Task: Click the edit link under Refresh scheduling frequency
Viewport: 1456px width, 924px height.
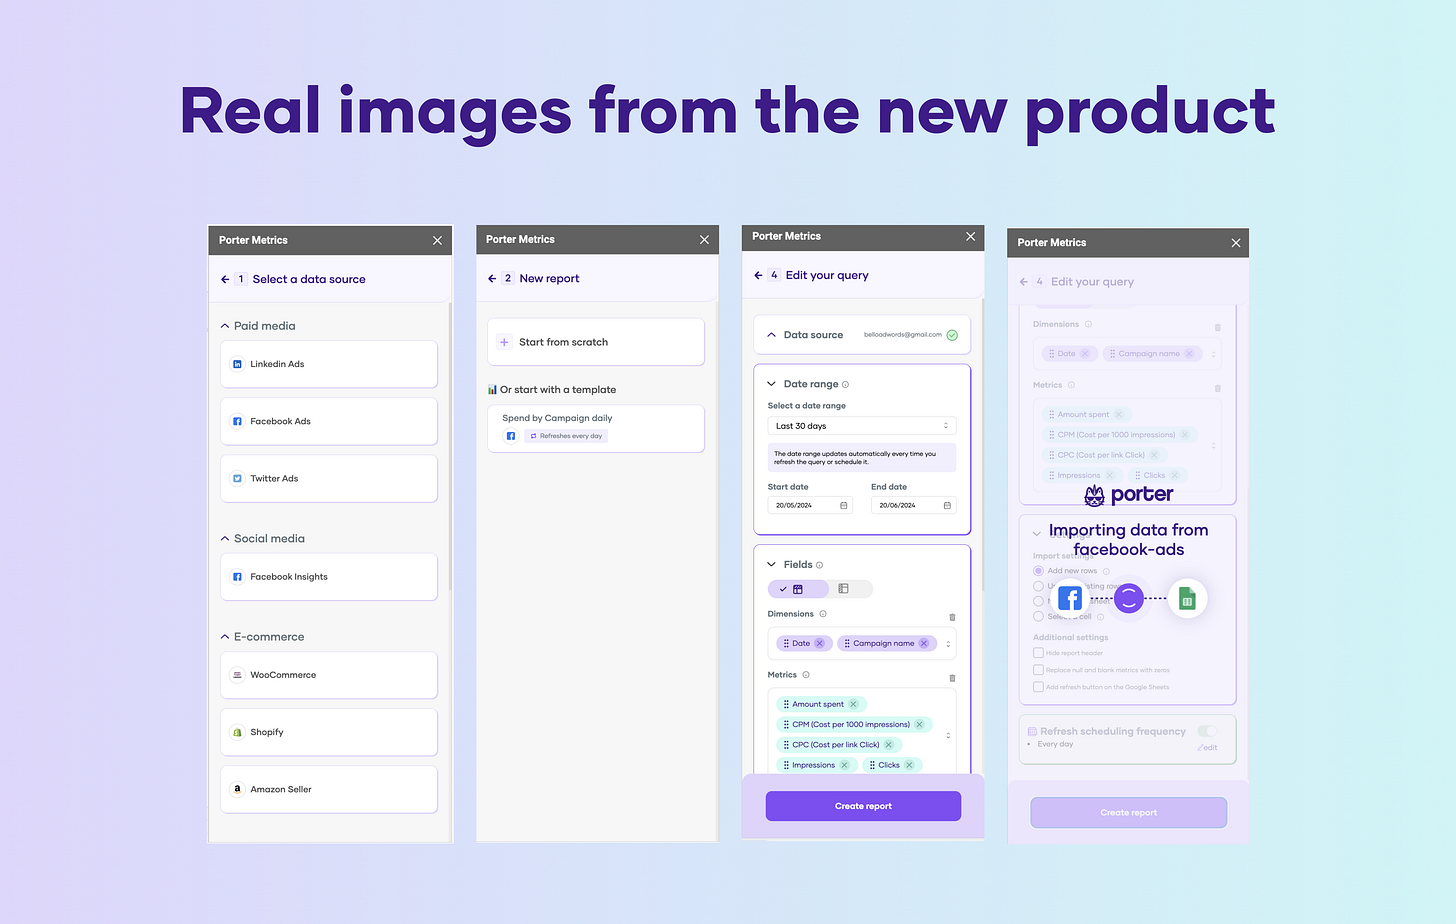Action: tap(1208, 747)
